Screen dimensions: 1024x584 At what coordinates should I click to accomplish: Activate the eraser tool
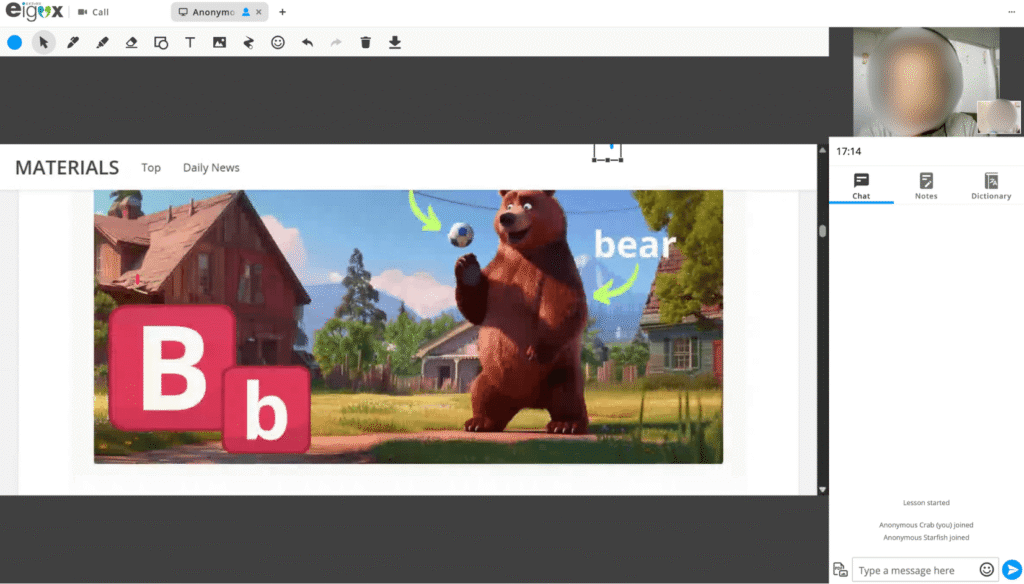[131, 42]
